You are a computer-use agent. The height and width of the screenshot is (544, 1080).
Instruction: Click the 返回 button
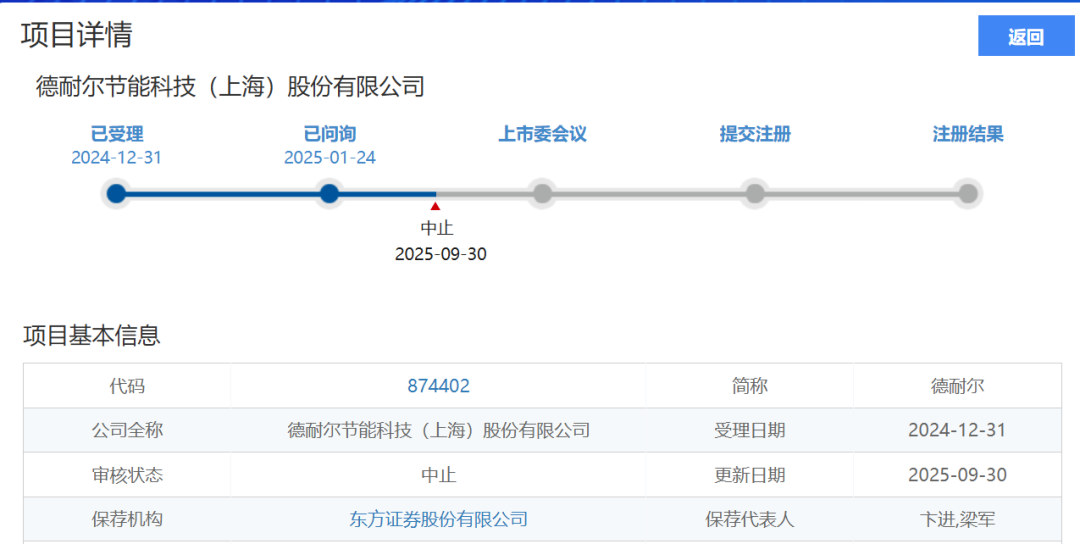point(1026,37)
